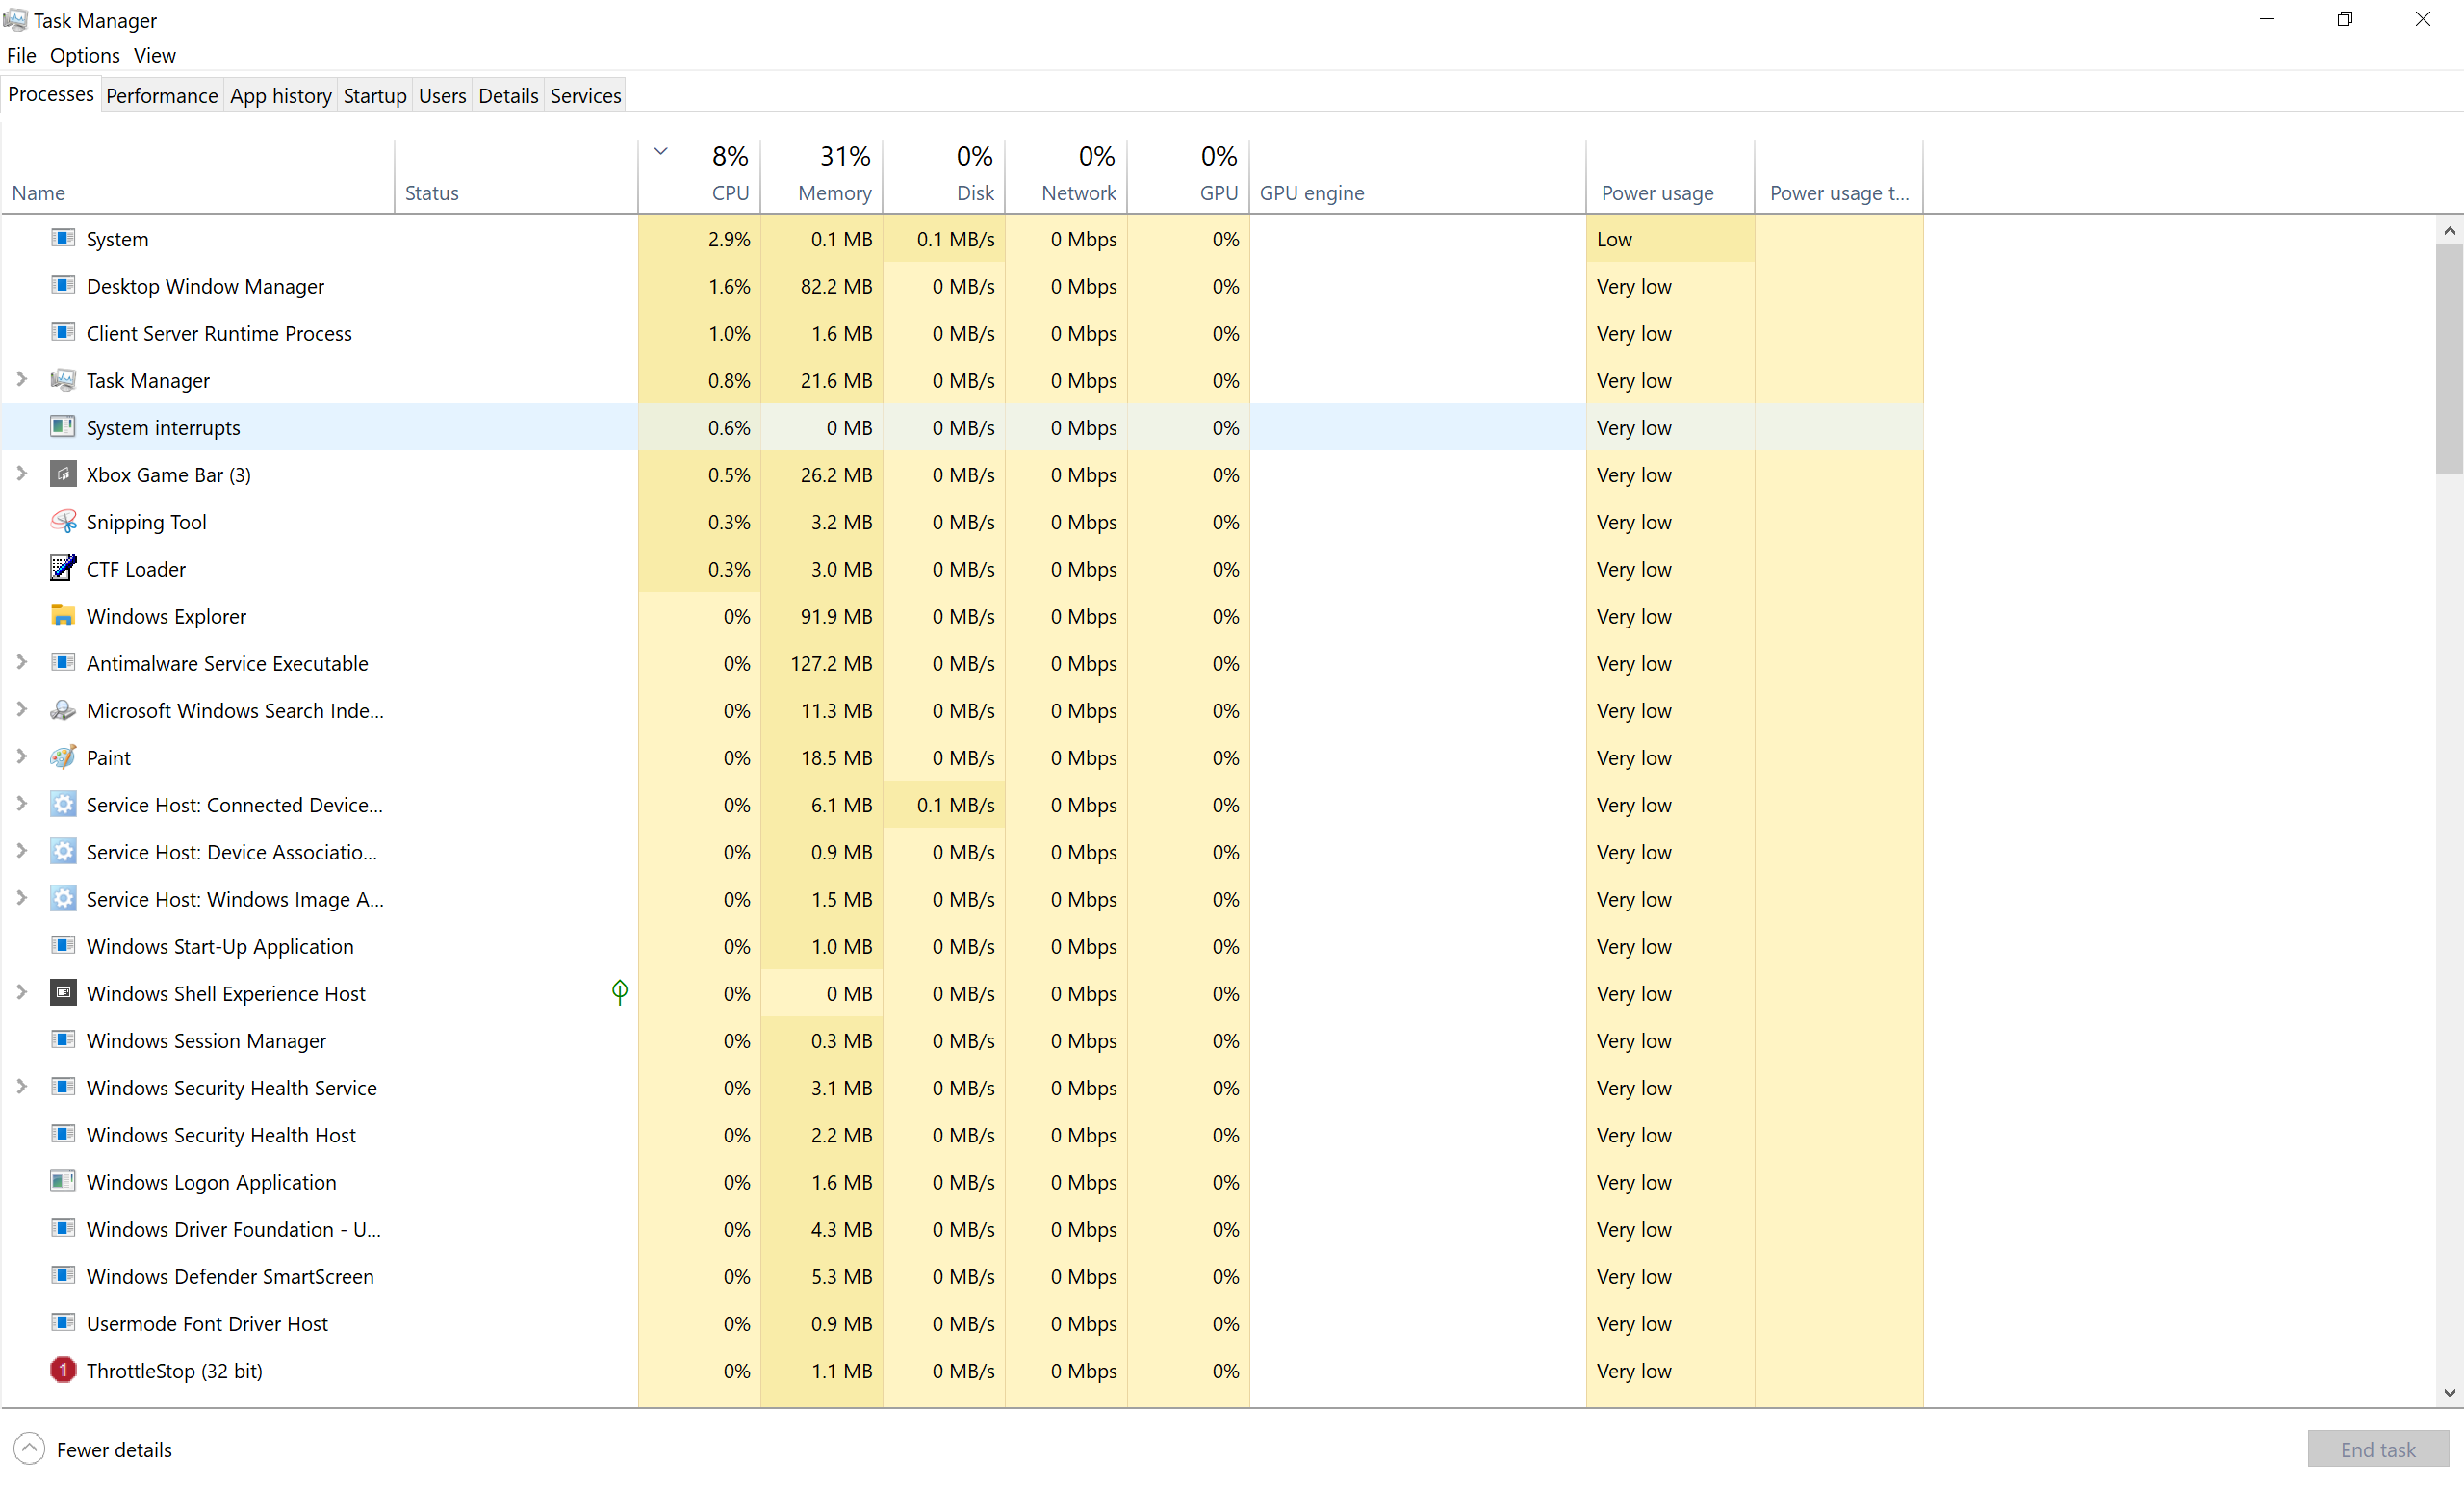
Task: Click the Antimalware Service Executable icon
Action: 63,662
